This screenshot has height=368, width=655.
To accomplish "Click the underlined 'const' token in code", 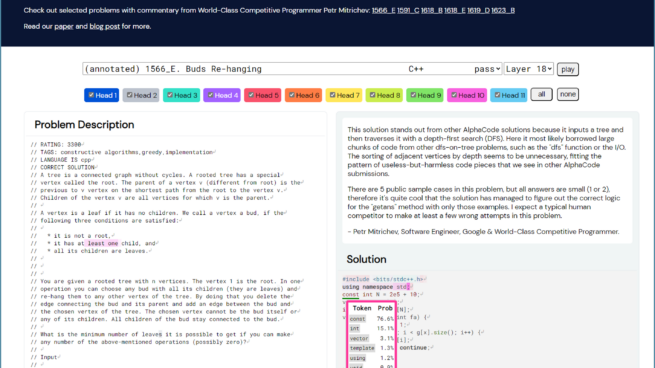I will [x=350, y=294].
